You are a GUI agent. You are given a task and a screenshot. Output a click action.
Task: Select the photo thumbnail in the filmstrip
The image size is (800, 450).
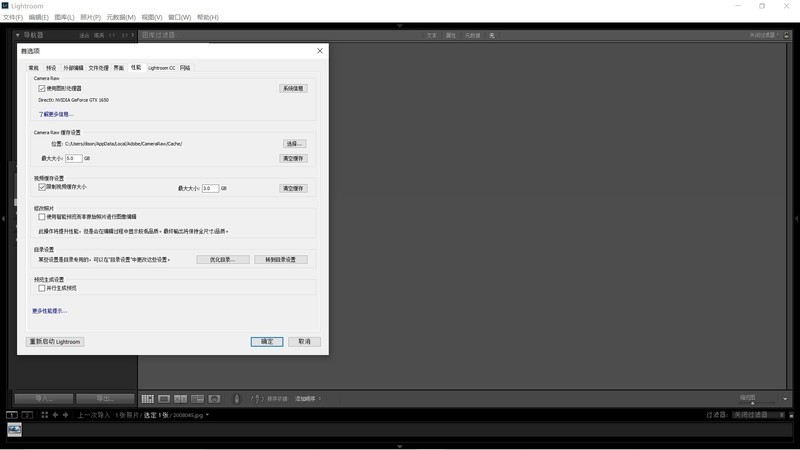(x=14, y=430)
